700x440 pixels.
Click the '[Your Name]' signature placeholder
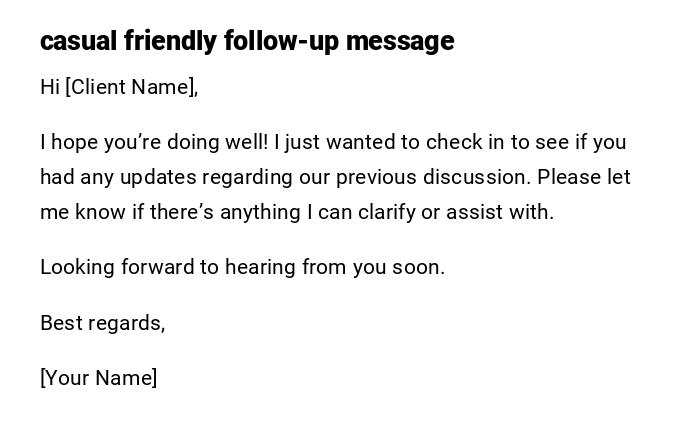tap(98, 378)
